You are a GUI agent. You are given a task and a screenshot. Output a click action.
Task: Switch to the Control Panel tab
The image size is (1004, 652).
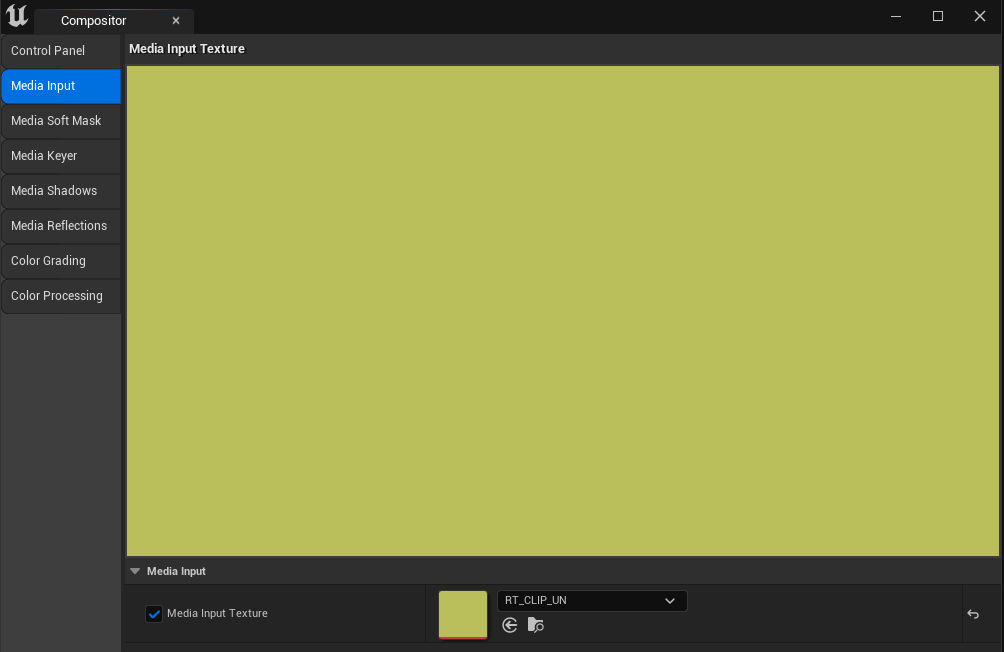(60, 51)
